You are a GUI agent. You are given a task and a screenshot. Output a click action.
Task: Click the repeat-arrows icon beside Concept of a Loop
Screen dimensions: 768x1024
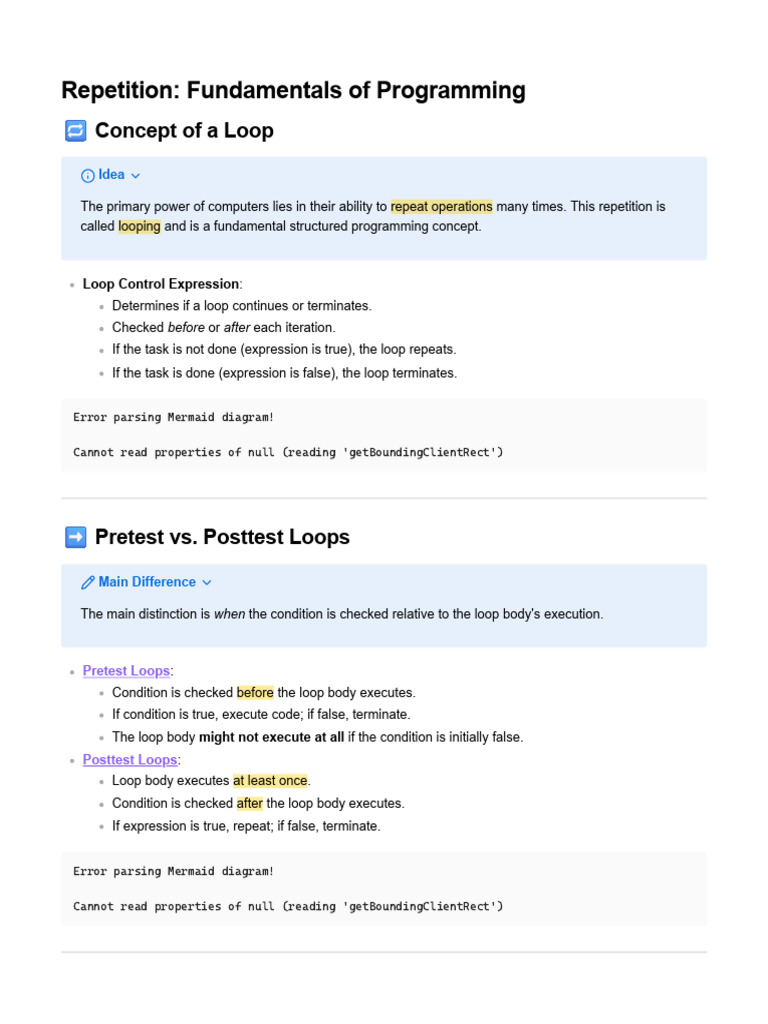click(x=75, y=131)
